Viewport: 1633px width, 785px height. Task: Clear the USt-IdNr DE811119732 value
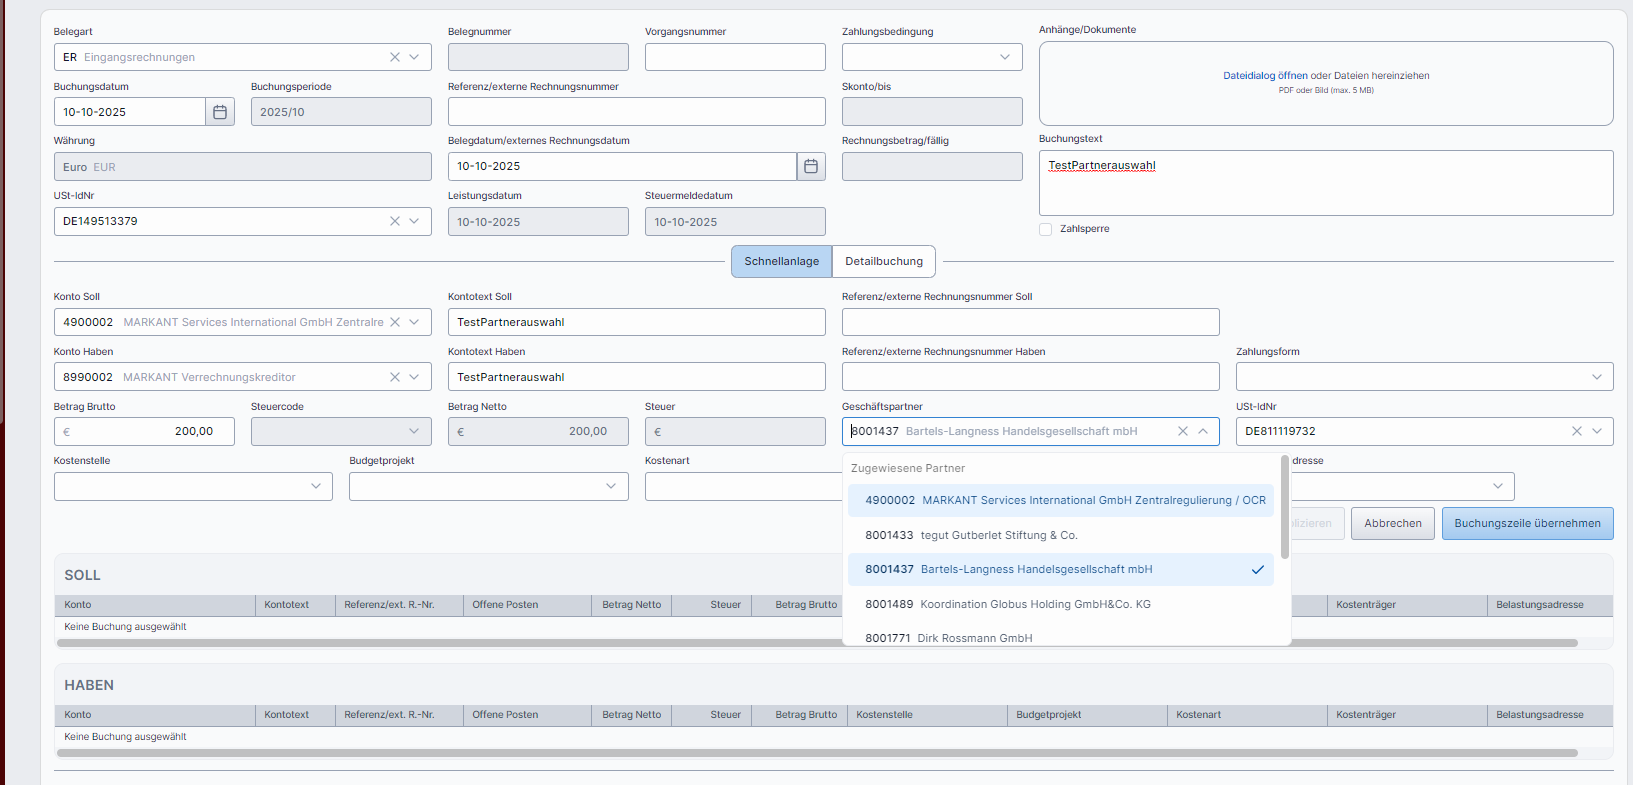pyautogui.click(x=1576, y=431)
